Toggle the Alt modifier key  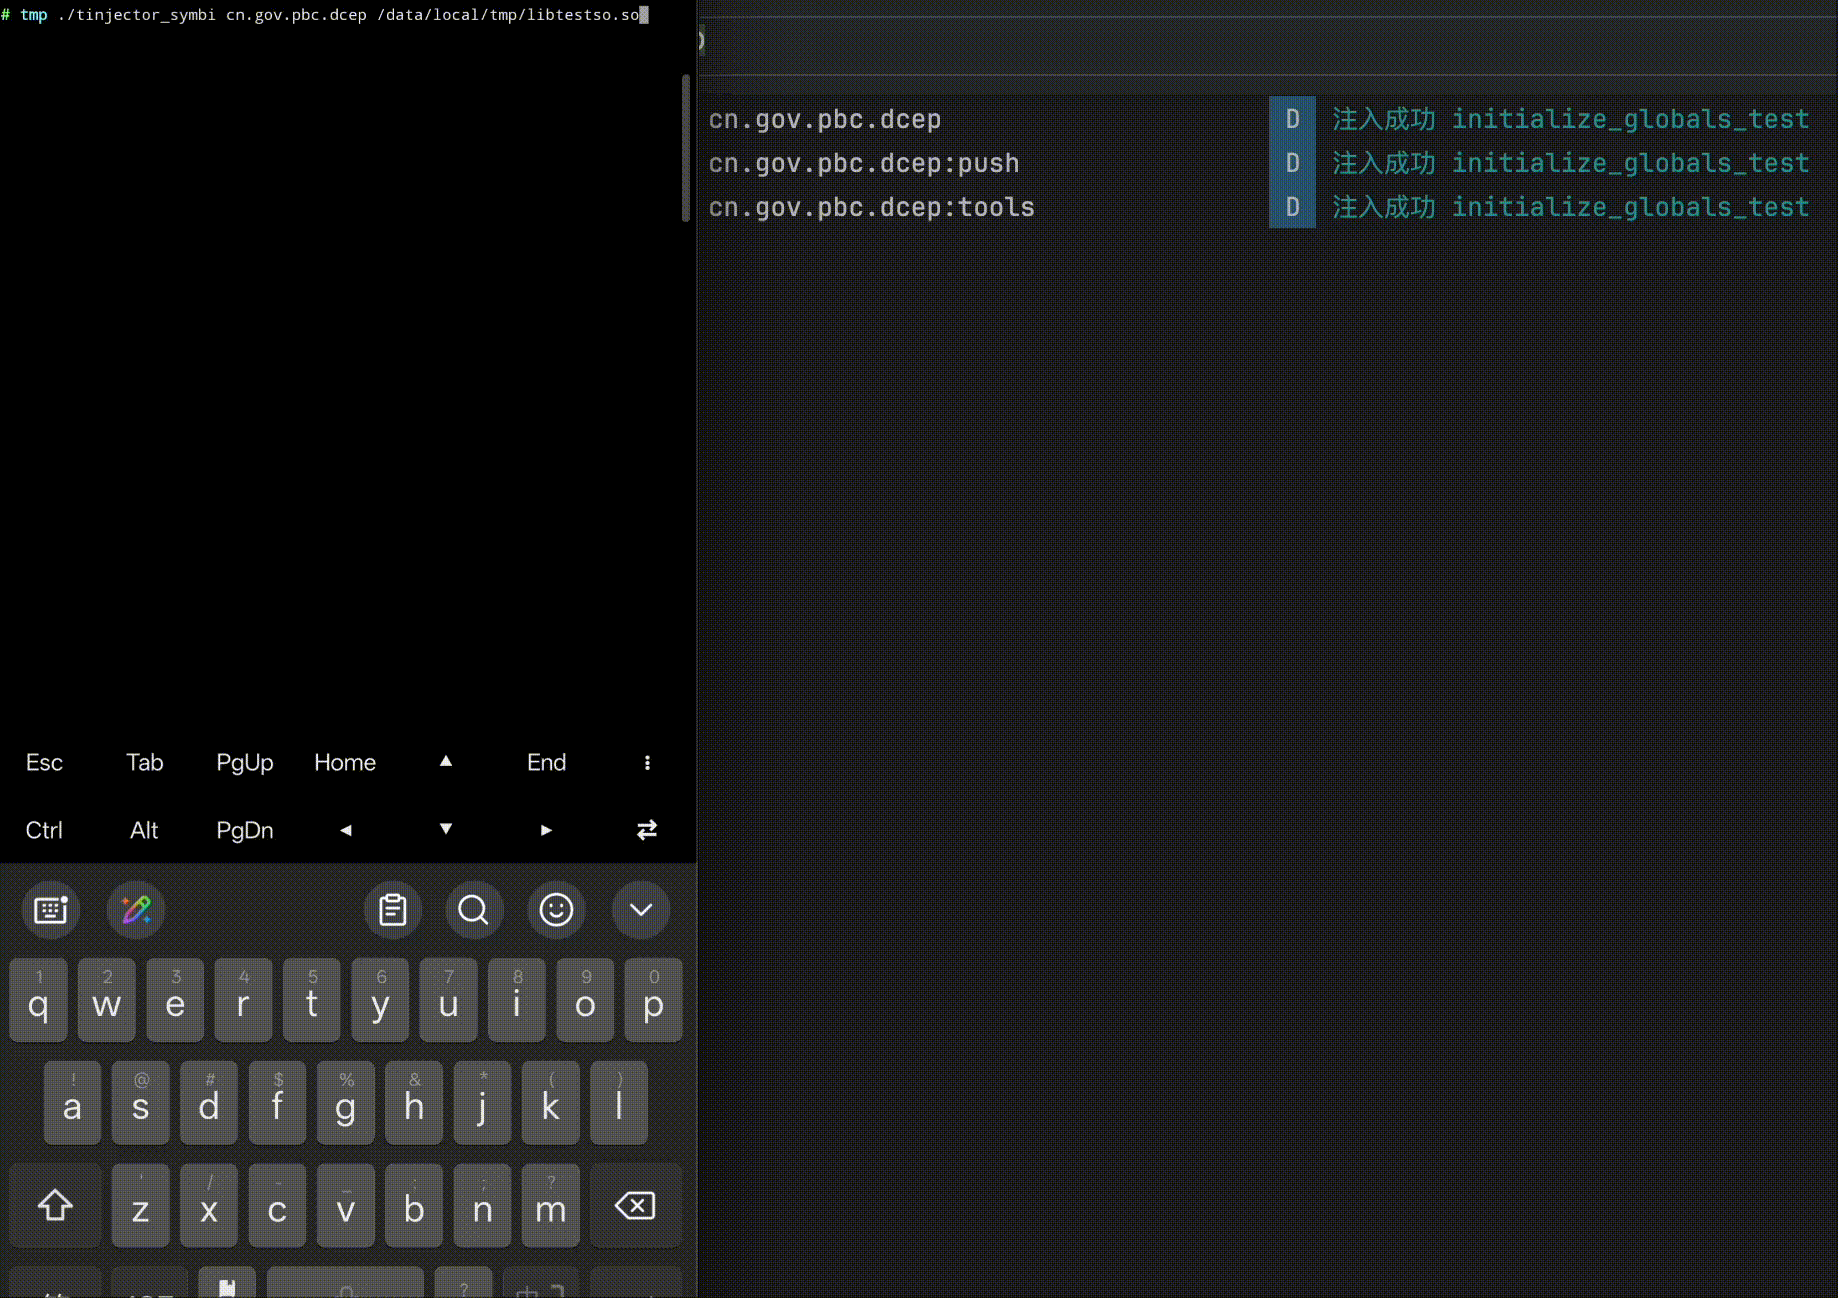pos(144,830)
